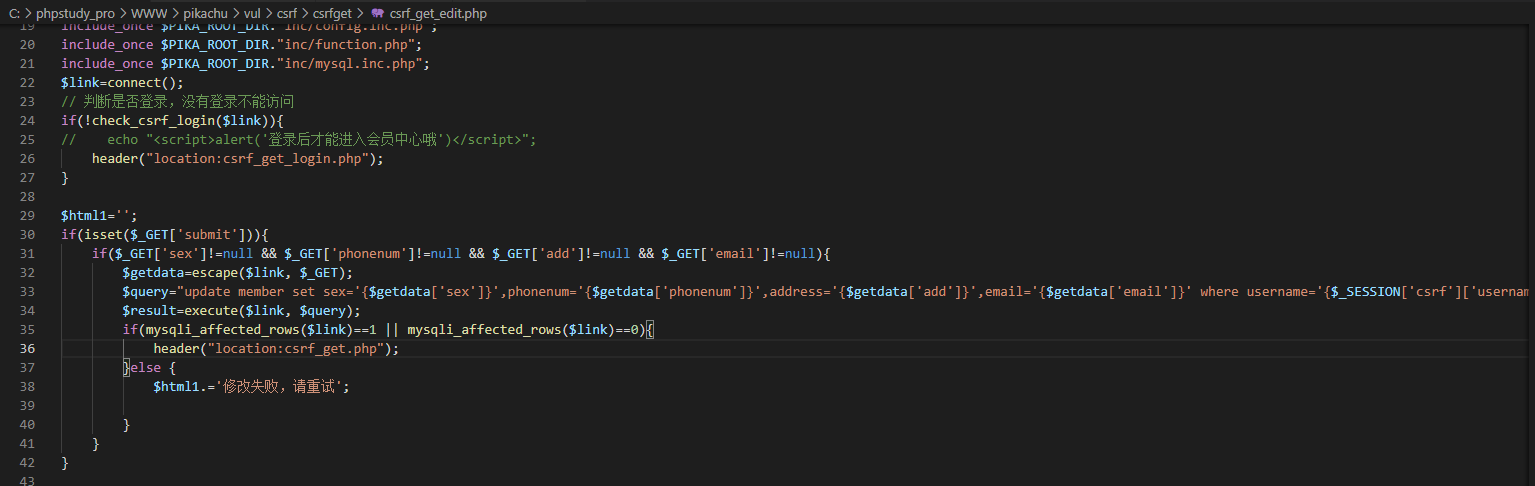Click the C: drive breadcrumb segment
The width and height of the screenshot is (1535, 486).
click(x=15, y=14)
